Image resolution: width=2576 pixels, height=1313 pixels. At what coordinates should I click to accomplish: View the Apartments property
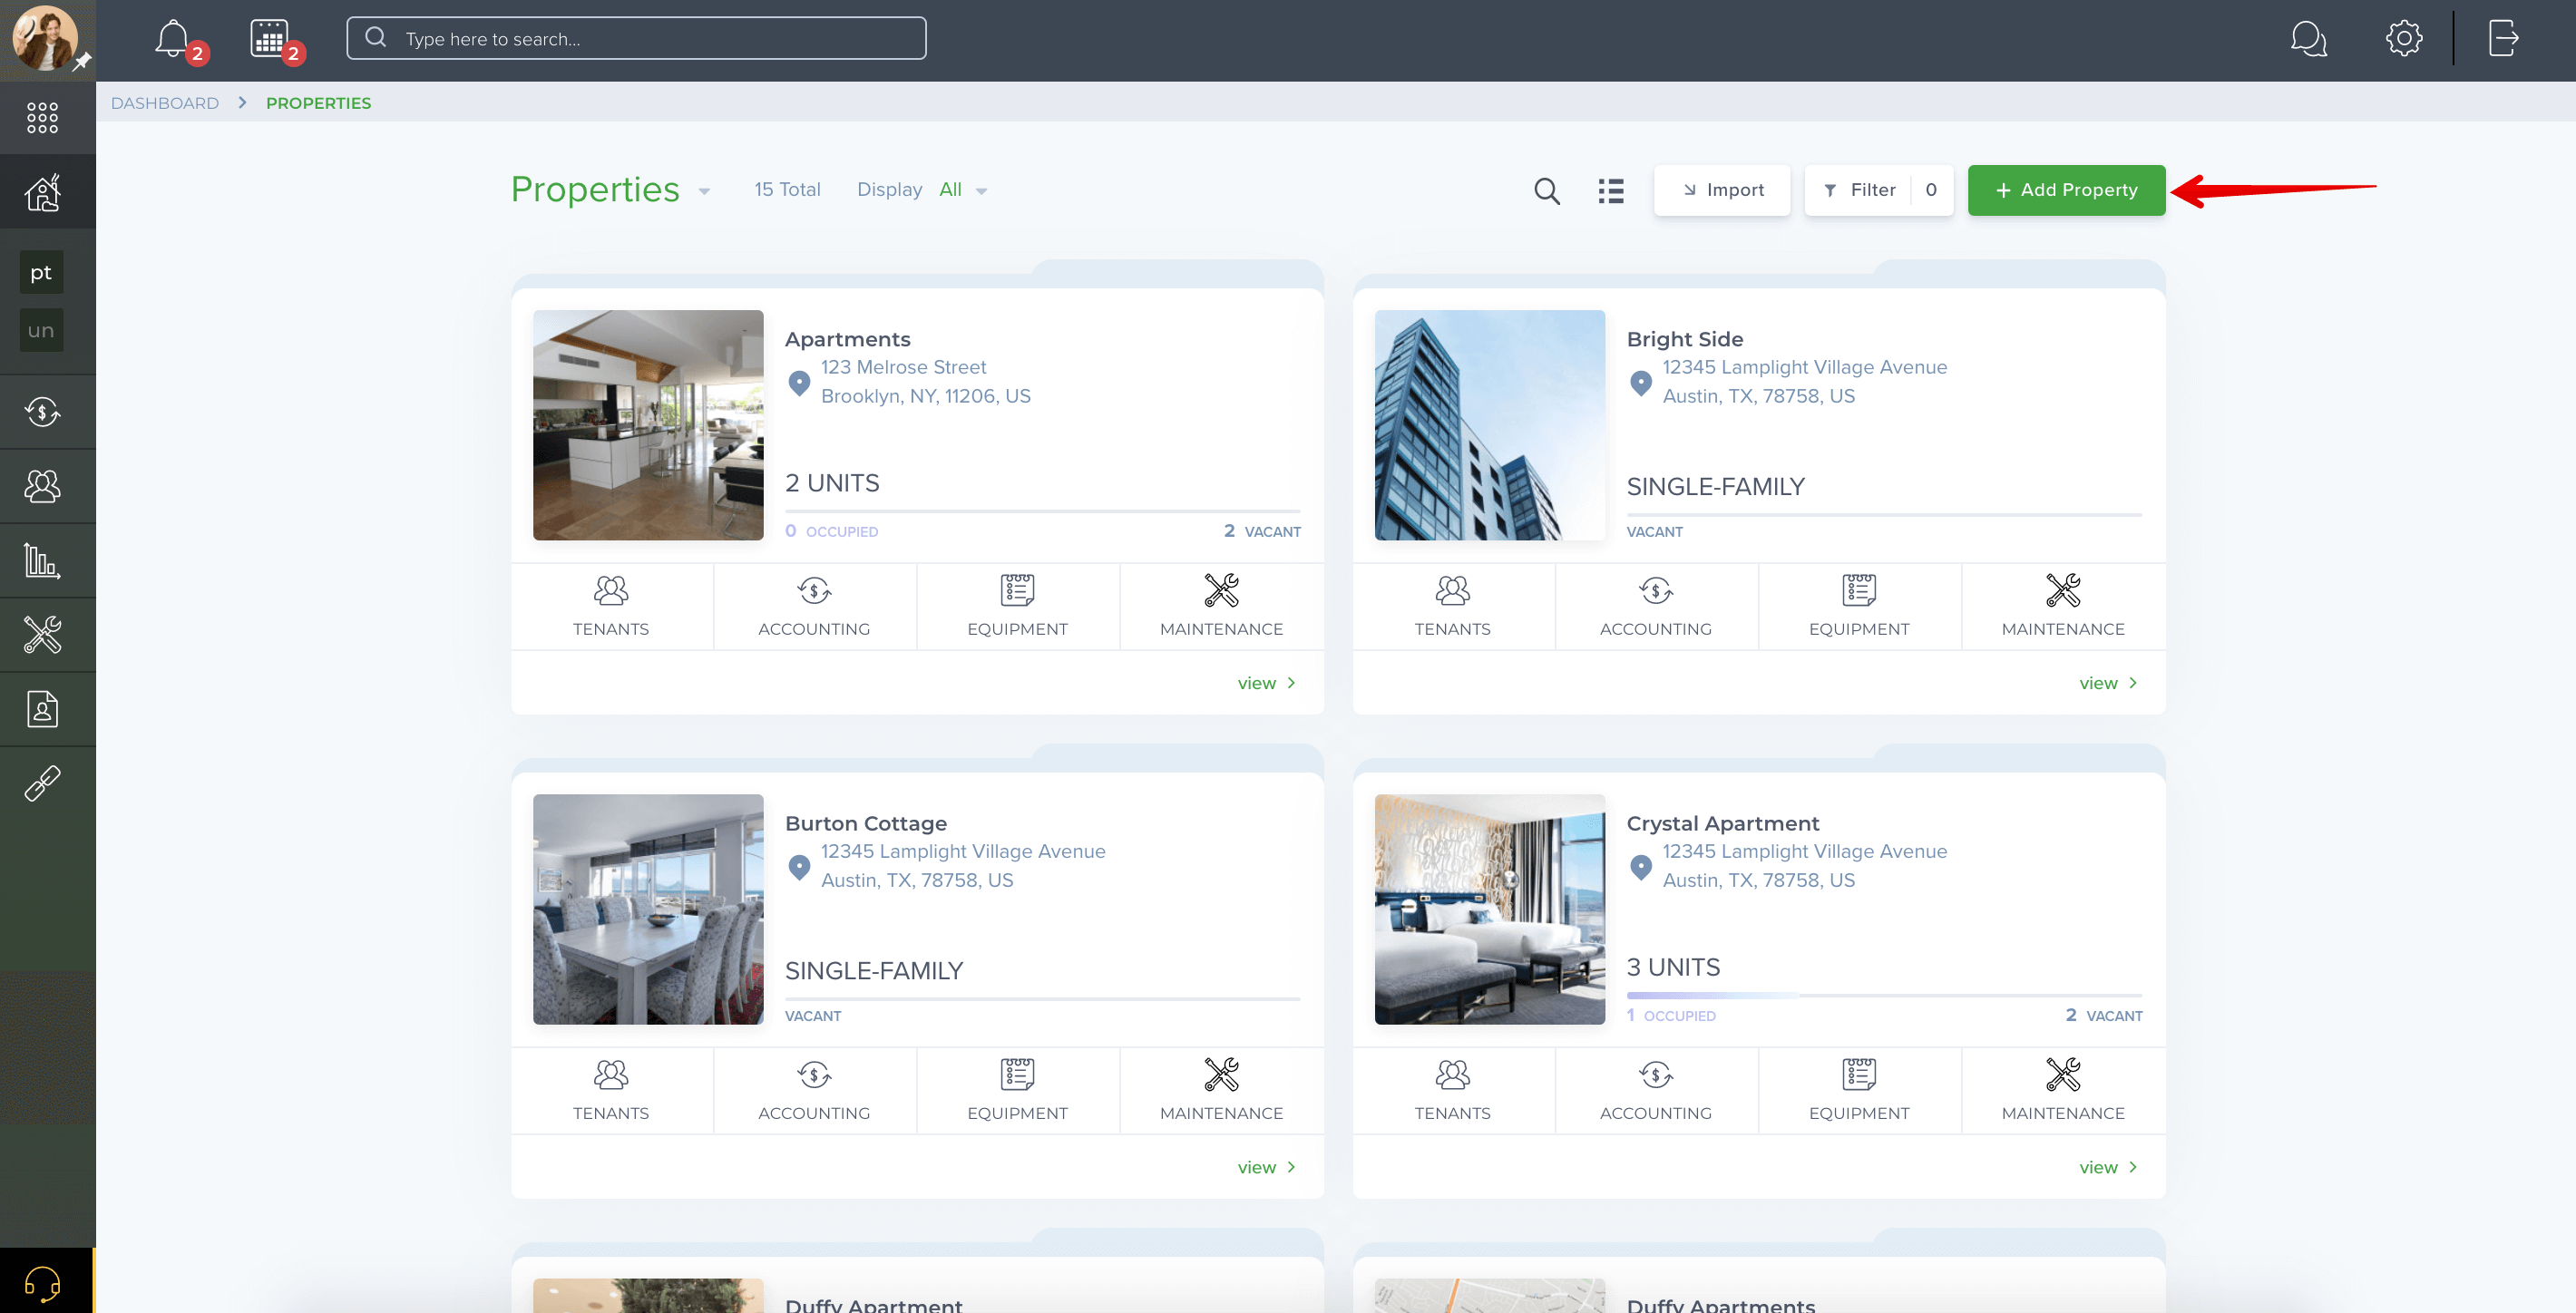[x=1266, y=683]
